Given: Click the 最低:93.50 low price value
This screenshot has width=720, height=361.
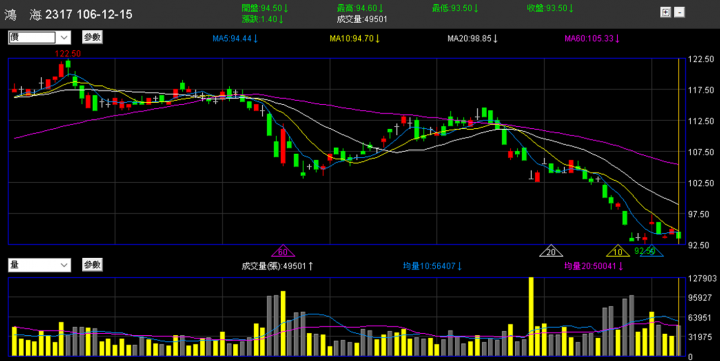Looking at the screenshot, I should point(455,8).
